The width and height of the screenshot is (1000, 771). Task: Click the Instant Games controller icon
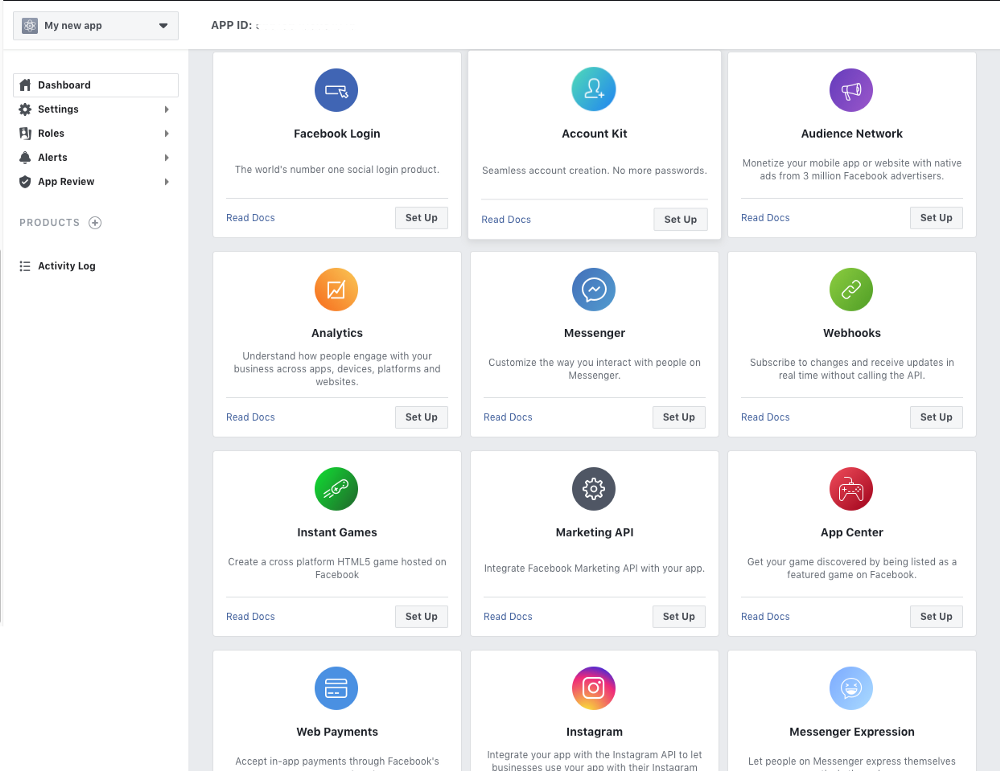coord(336,489)
